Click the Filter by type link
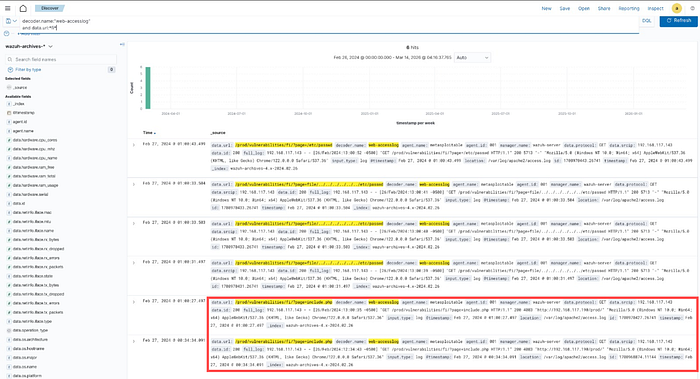 tap(28, 70)
